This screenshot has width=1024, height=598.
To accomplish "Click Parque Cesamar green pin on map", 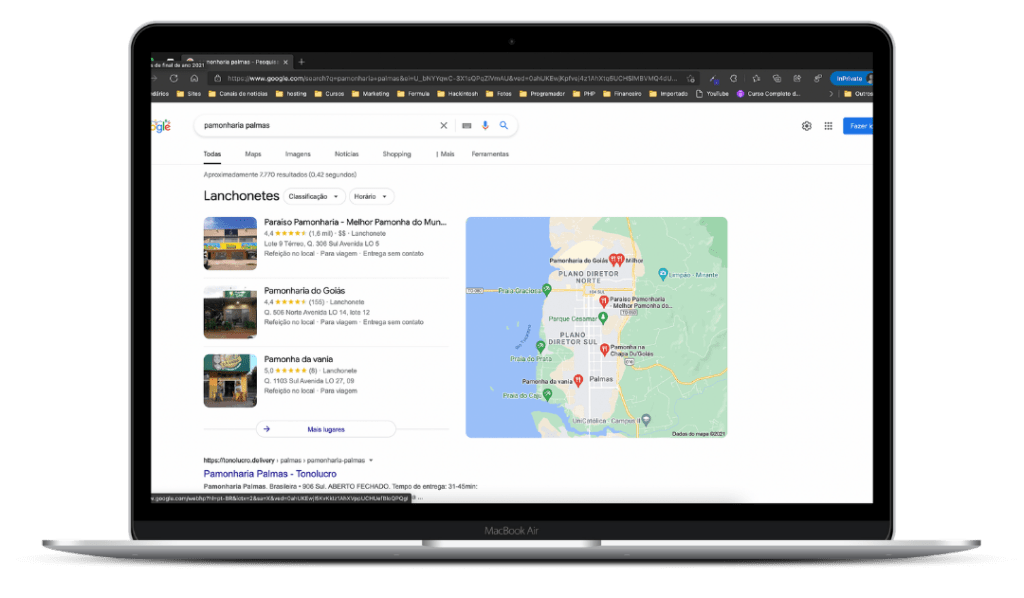I will 603,318.
